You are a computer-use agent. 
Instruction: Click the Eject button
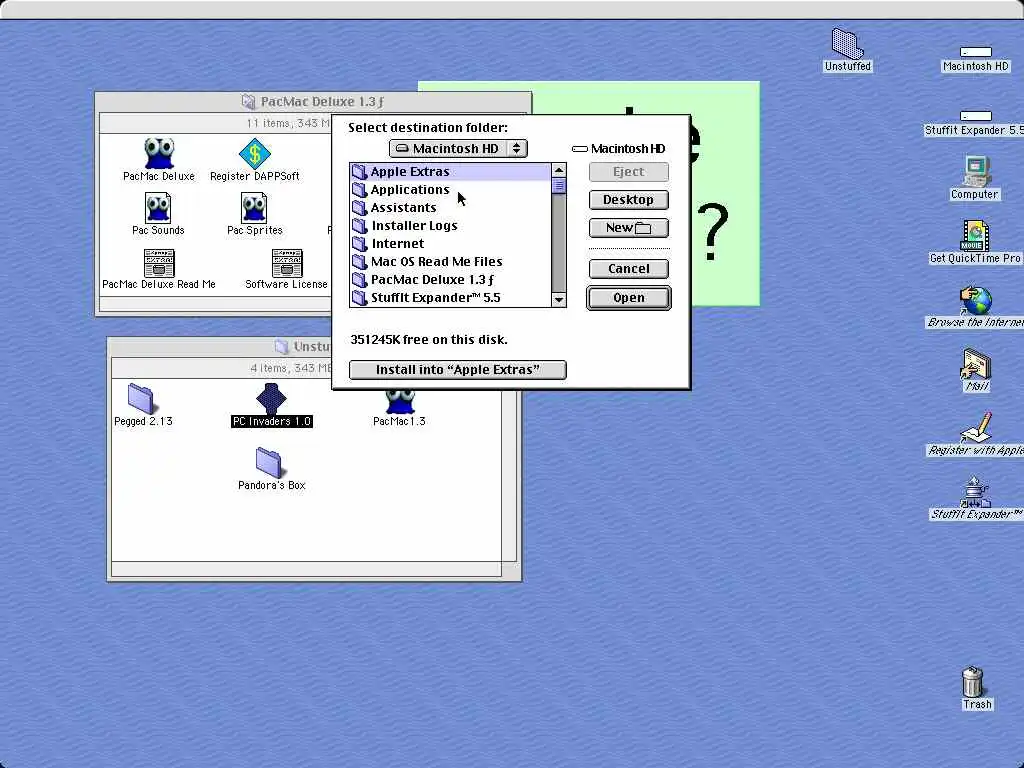tap(628, 172)
